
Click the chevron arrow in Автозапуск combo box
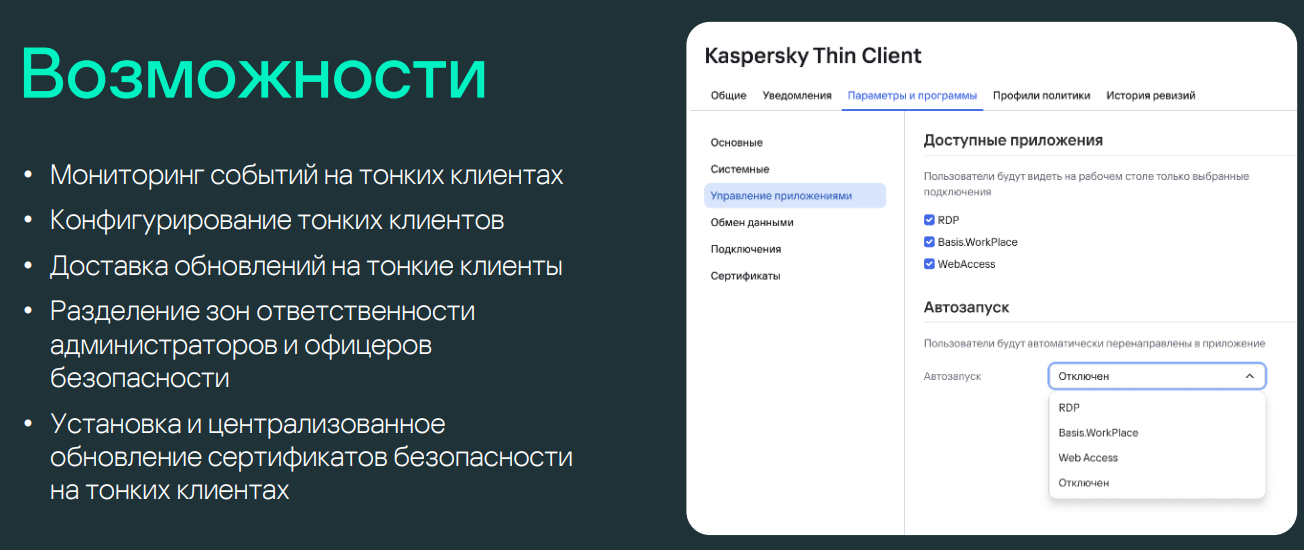[1249, 376]
